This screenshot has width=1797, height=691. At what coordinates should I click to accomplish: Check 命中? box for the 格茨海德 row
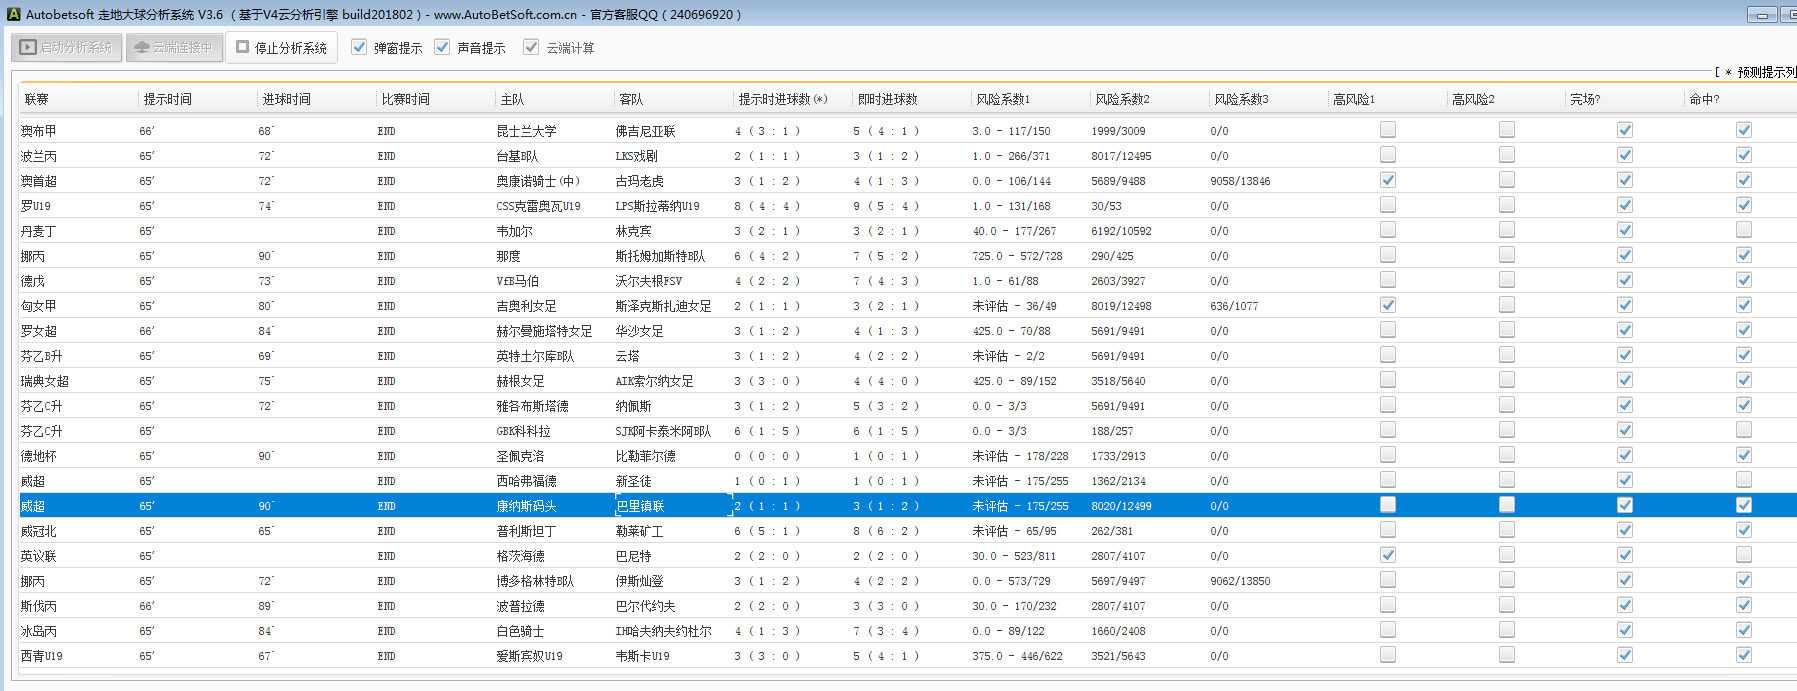1743,555
